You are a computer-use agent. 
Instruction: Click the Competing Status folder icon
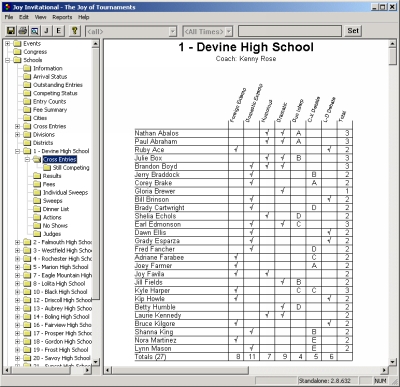27,93
